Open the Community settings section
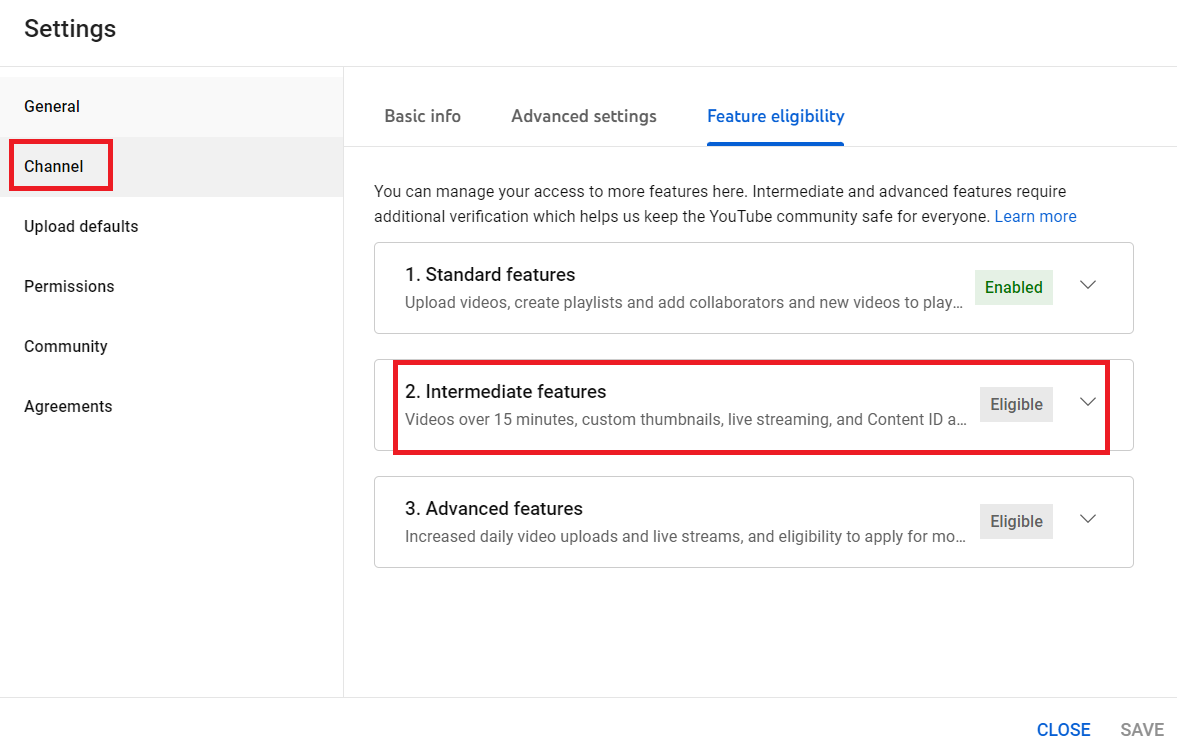 click(x=65, y=346)
